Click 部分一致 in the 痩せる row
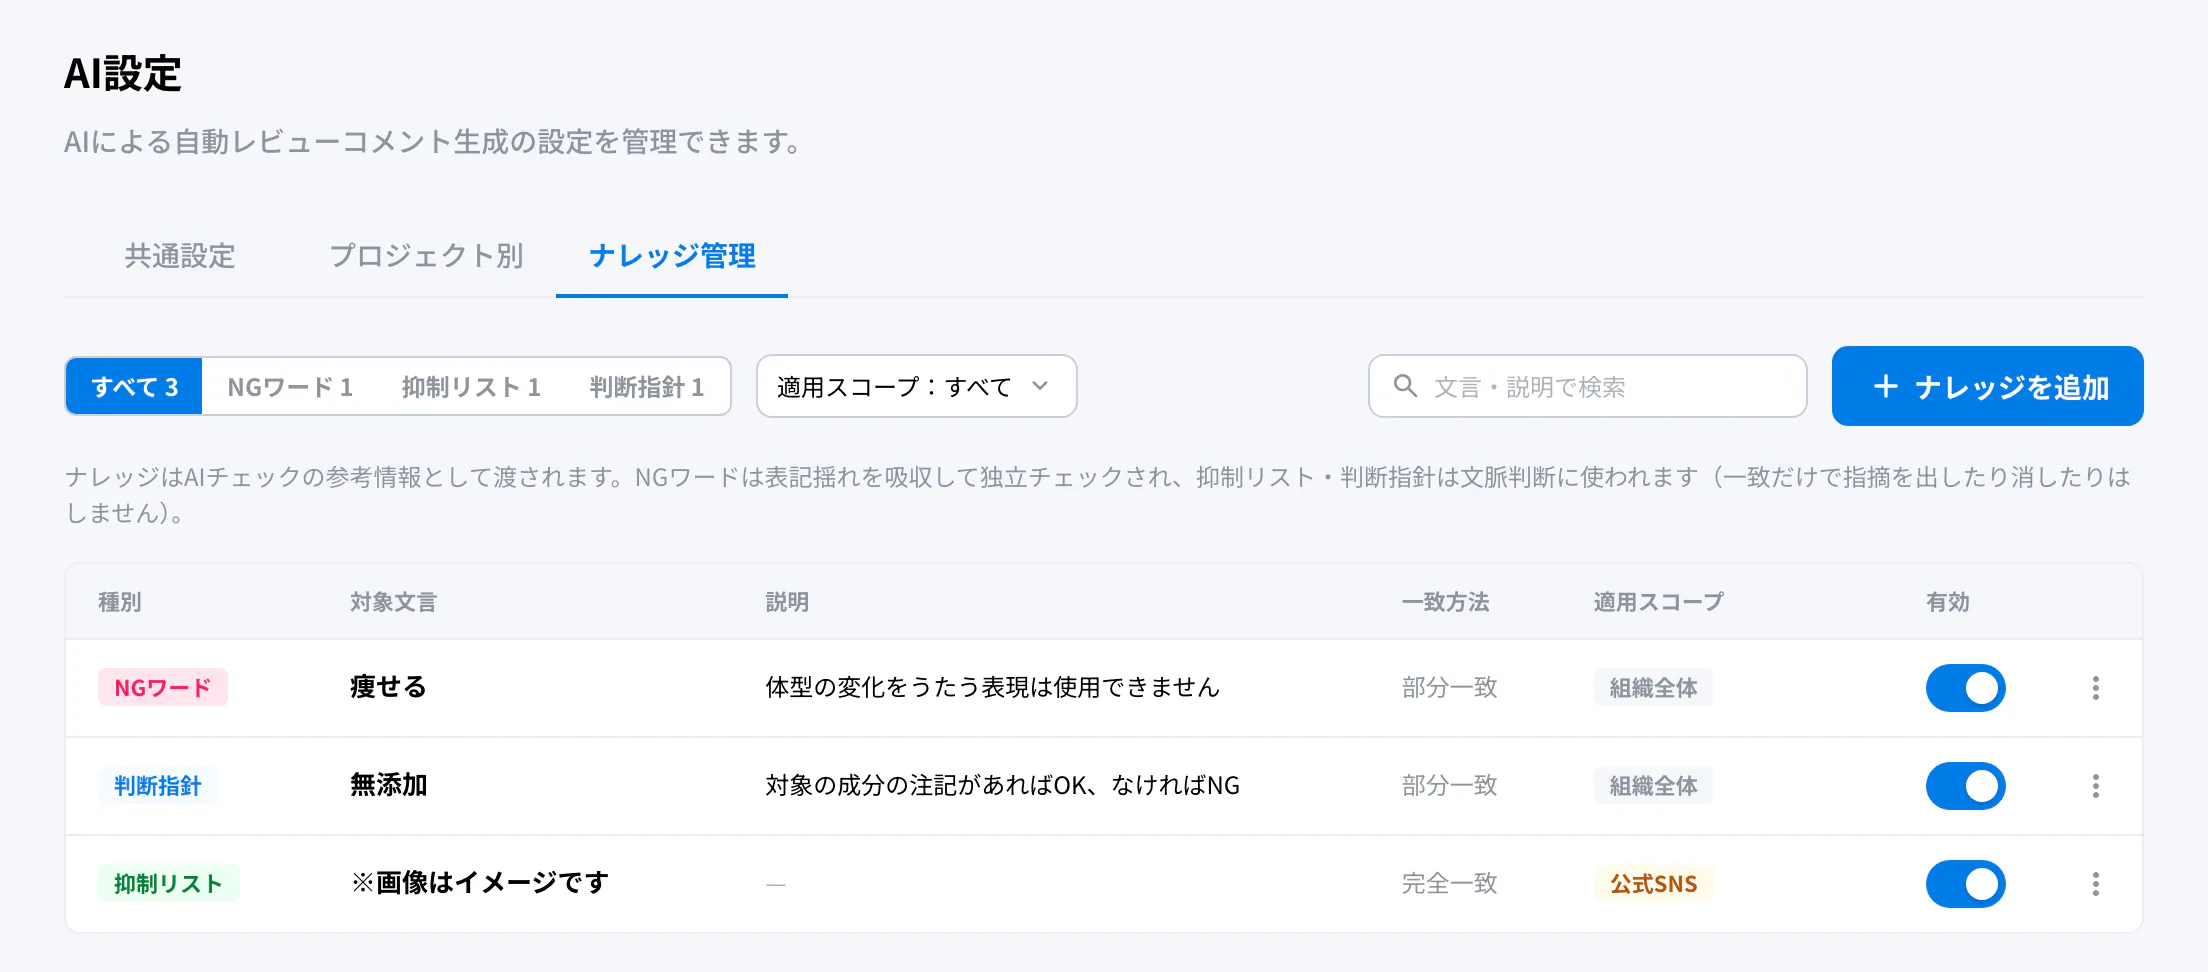Screen dimensions: 2208x972 [1449, 688]
